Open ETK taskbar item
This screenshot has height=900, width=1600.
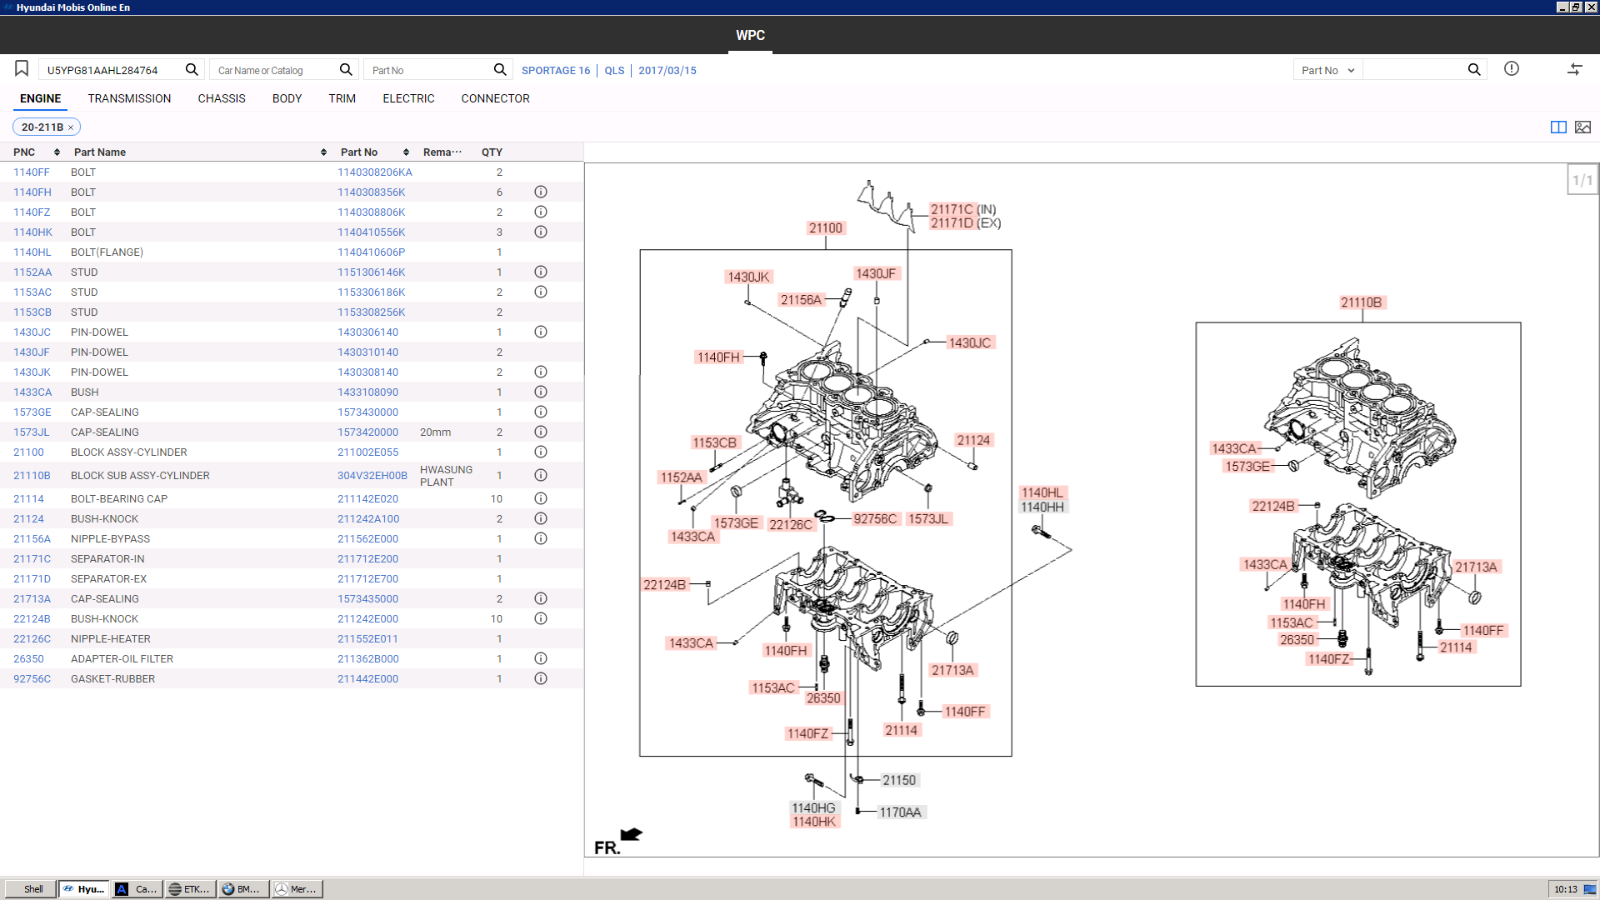point(189,889)
